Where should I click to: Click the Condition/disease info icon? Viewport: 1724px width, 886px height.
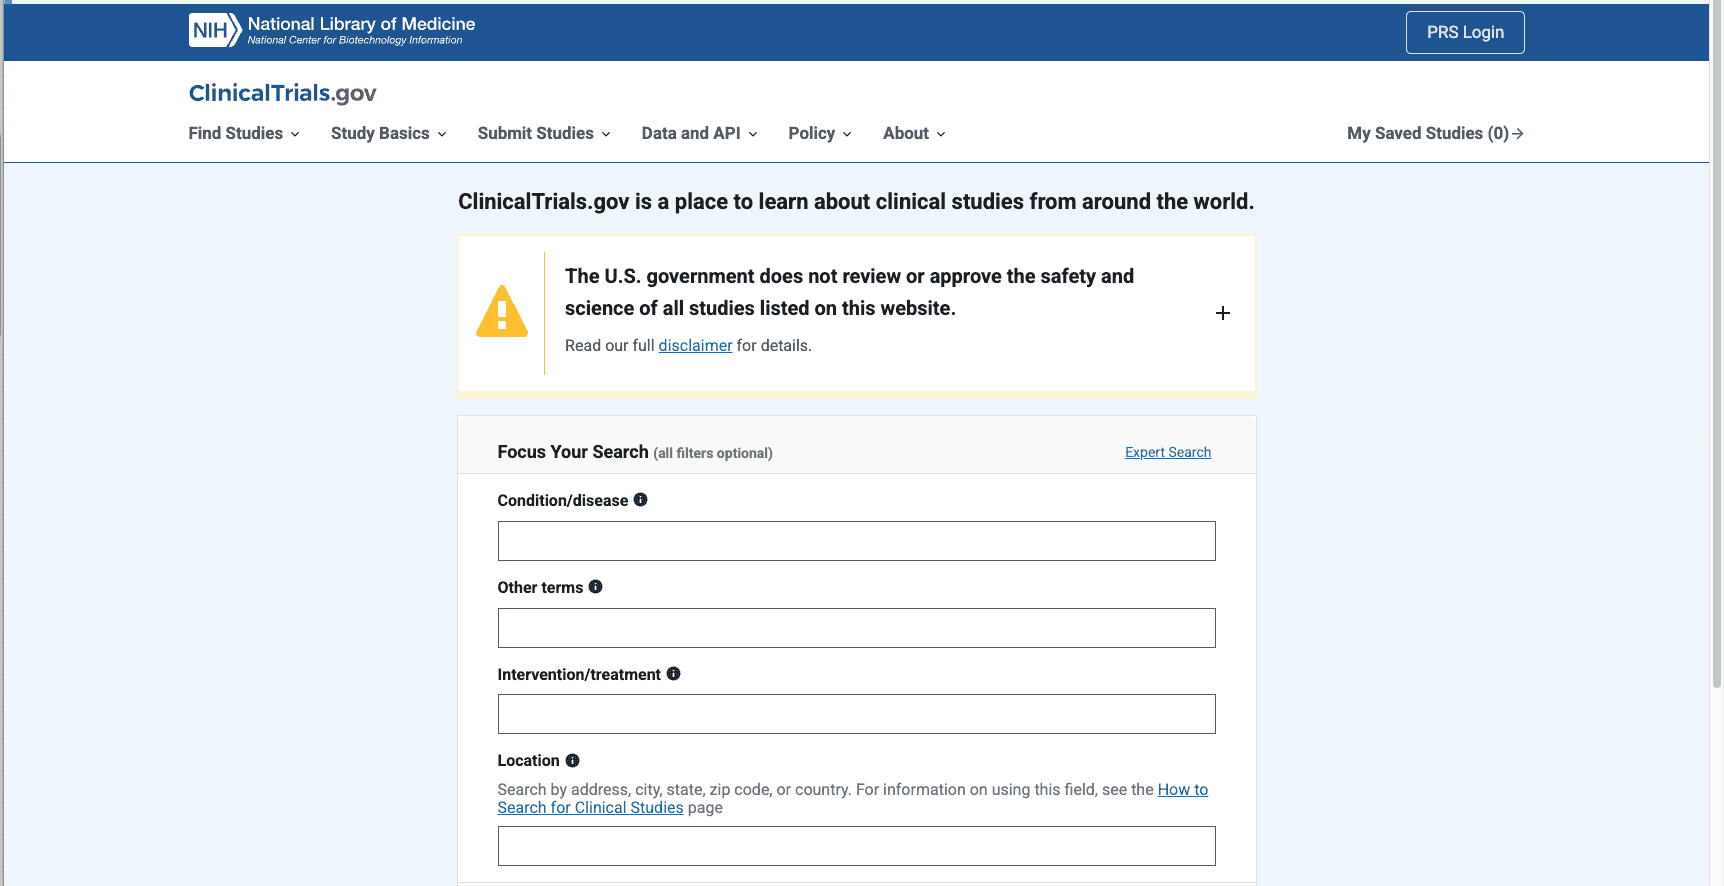click(x=640, y=500)
